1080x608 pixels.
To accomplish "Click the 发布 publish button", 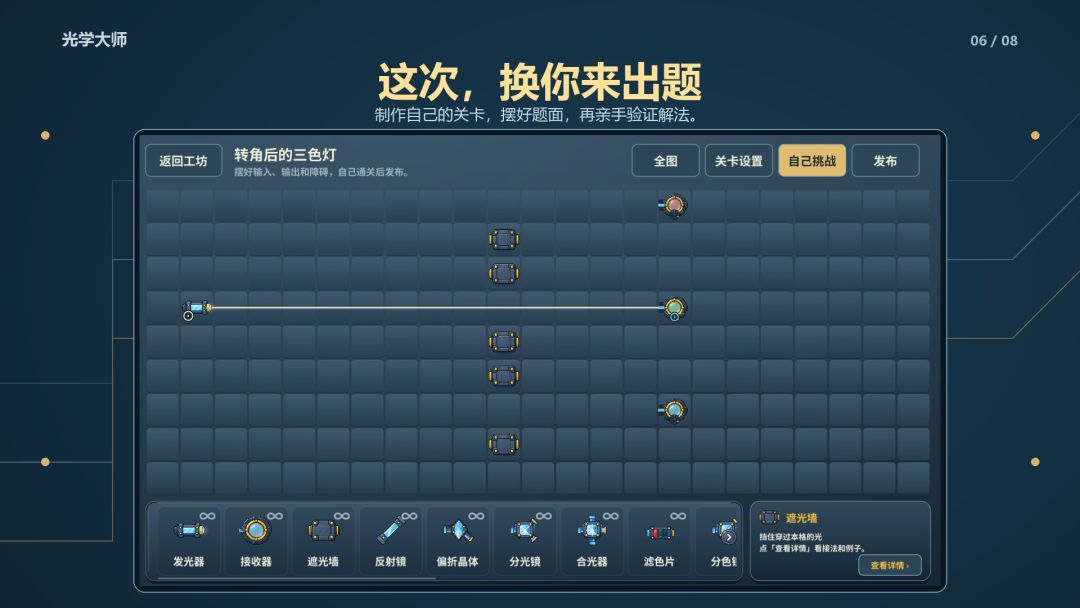I will coord(885,160).
